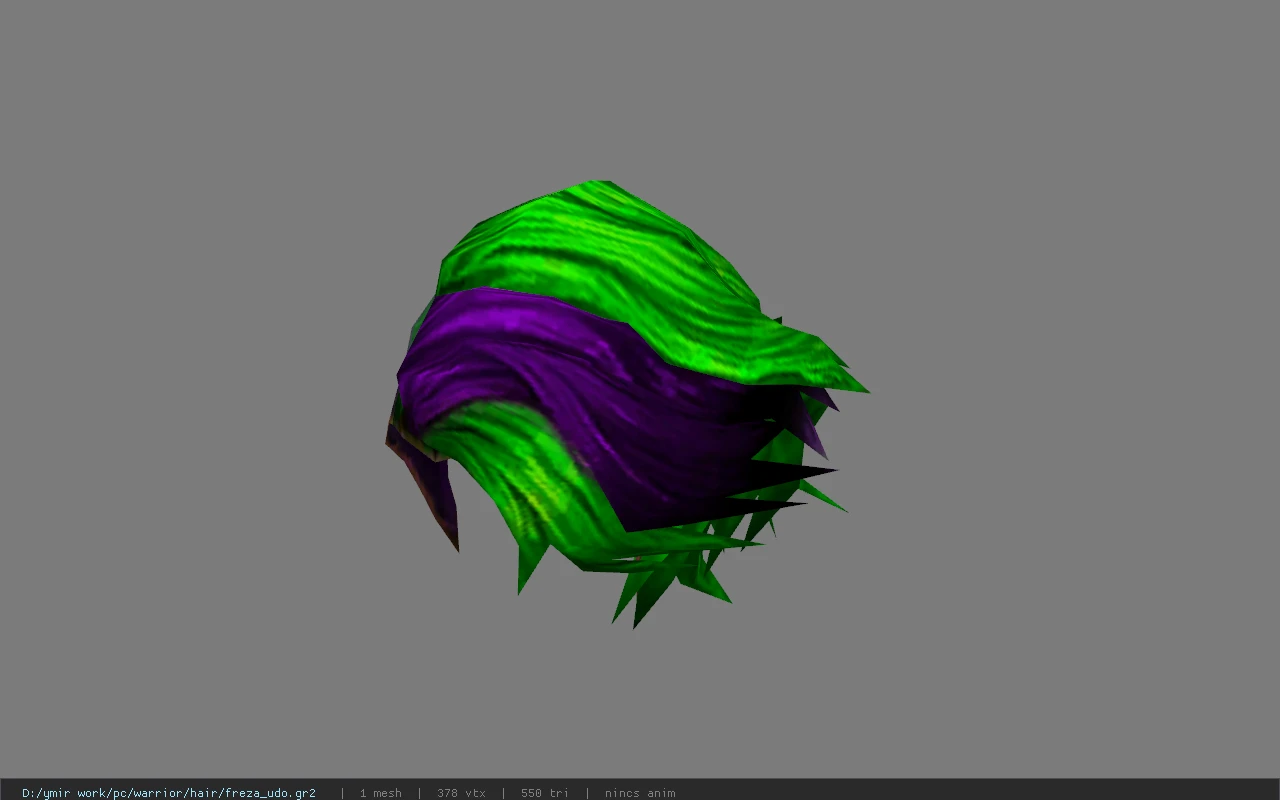Click the '378 vtx' vertex count
This screenshot has height=800, width=1280.
coord(461,793)
